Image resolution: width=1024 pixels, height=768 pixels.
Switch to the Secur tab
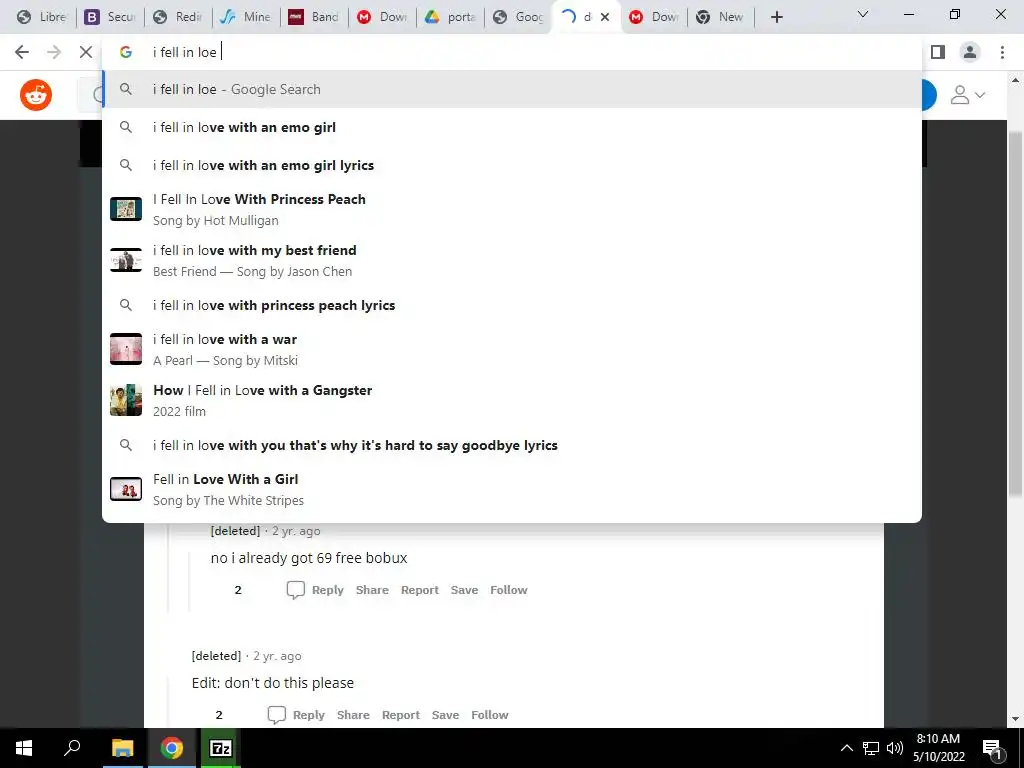pos(110,17)
